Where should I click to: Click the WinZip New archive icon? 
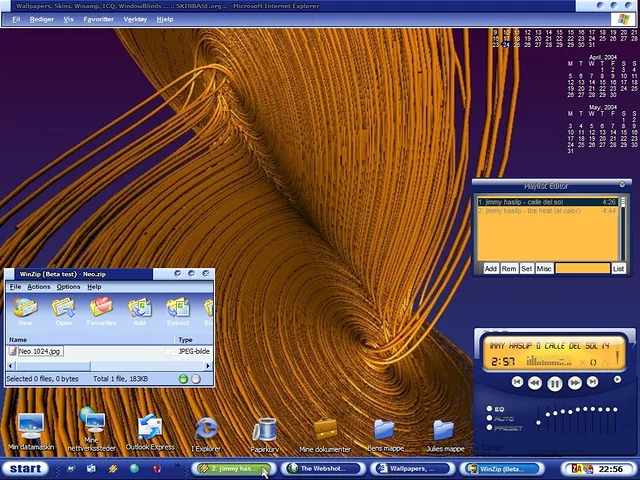[25, 311]
